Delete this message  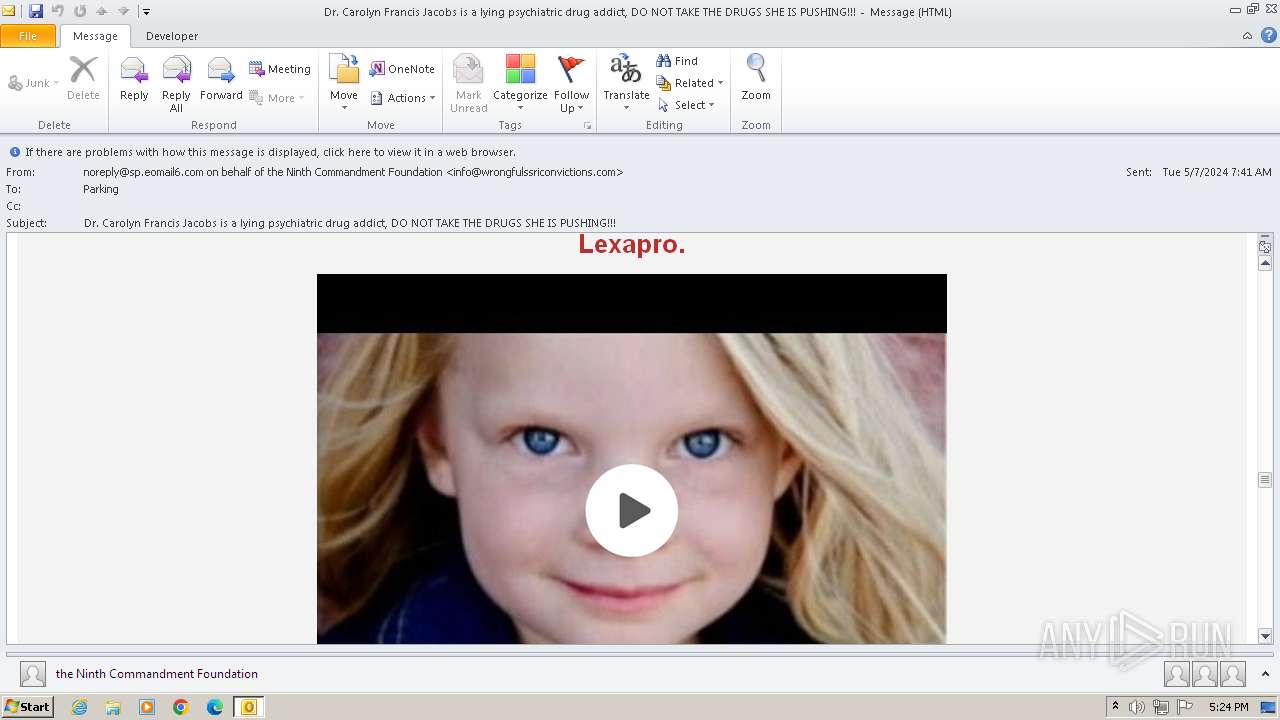[x=83, y=80]
